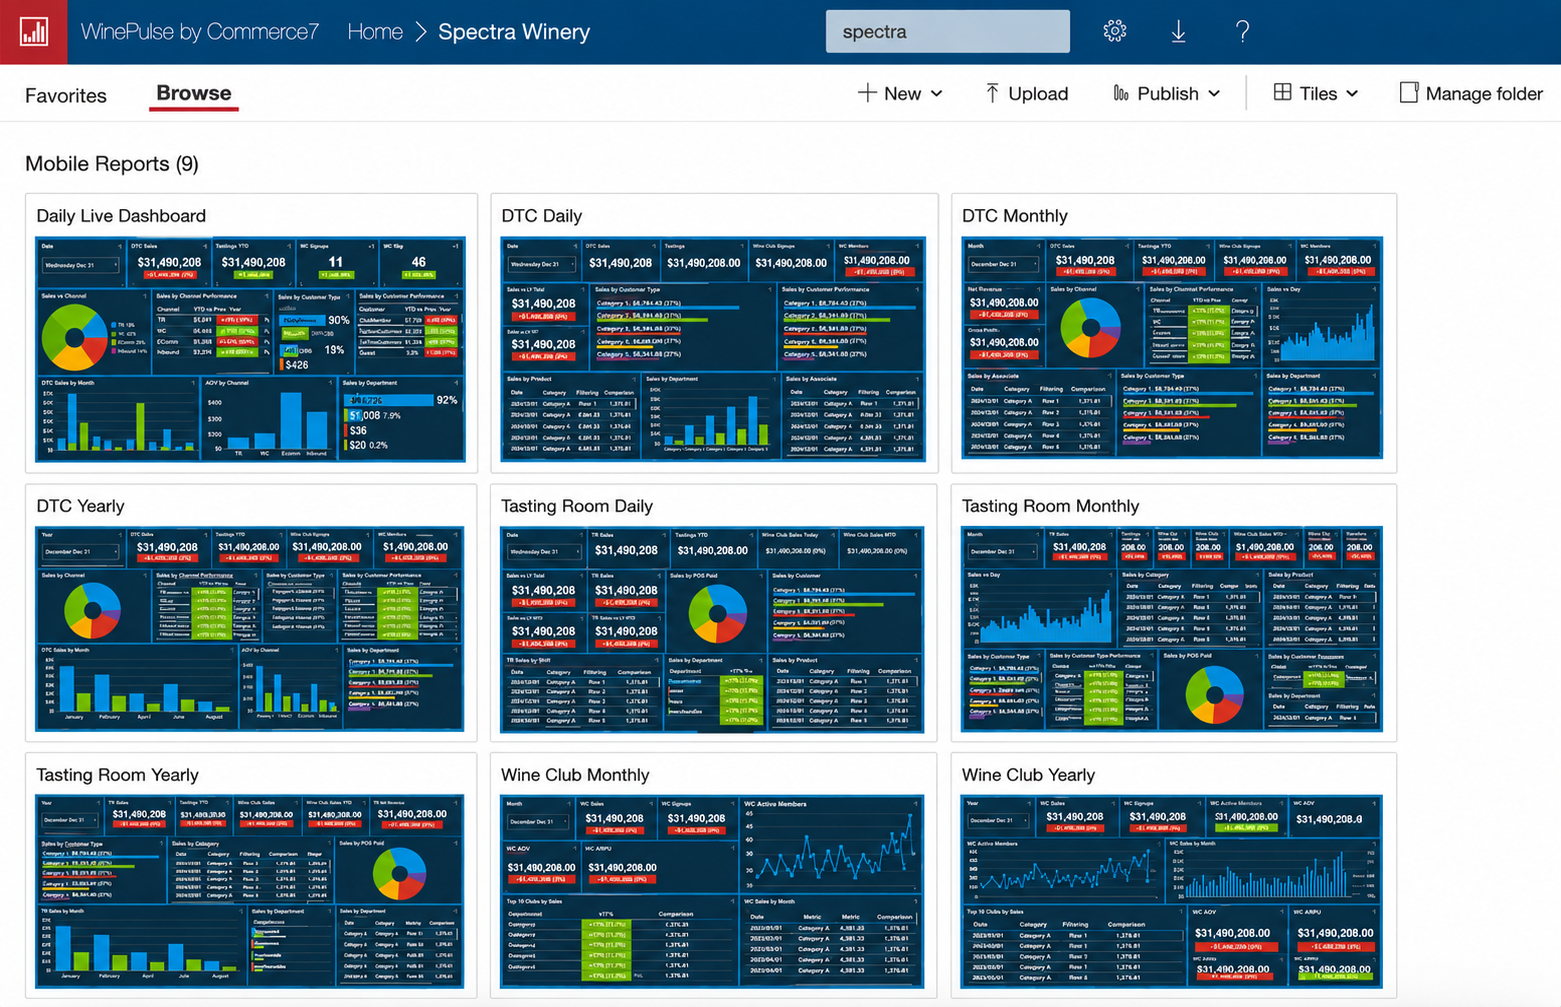
Task: Click the Tiles grid view icon
Action: [x=1282, y=92]
